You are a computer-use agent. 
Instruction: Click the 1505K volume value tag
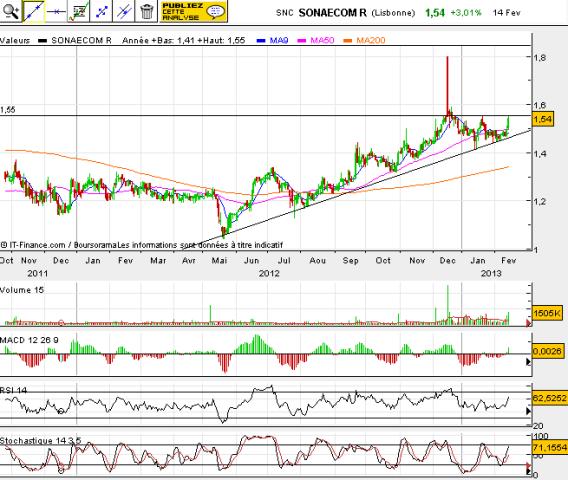(x=547, y=313)
